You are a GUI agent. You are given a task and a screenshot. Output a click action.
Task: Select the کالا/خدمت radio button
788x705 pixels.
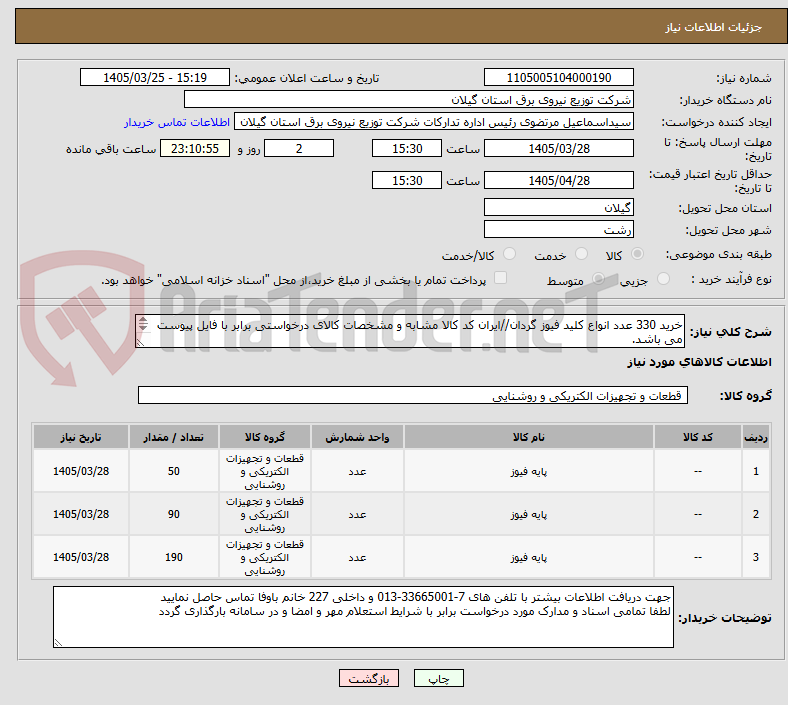click(510, 254)
